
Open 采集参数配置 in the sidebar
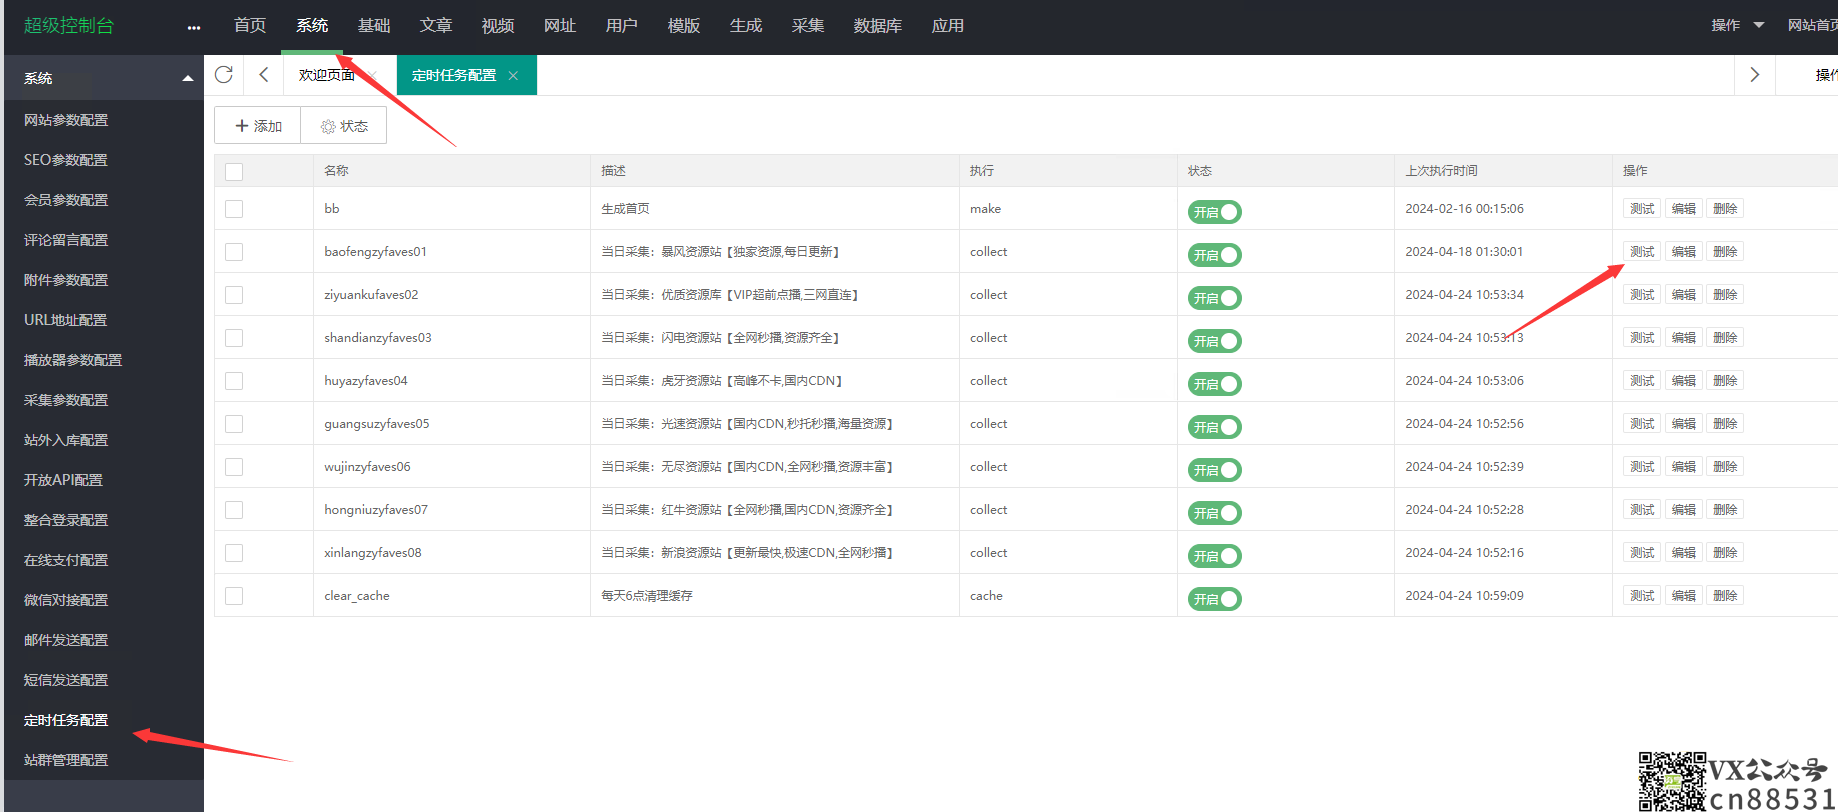pos(66,400)
